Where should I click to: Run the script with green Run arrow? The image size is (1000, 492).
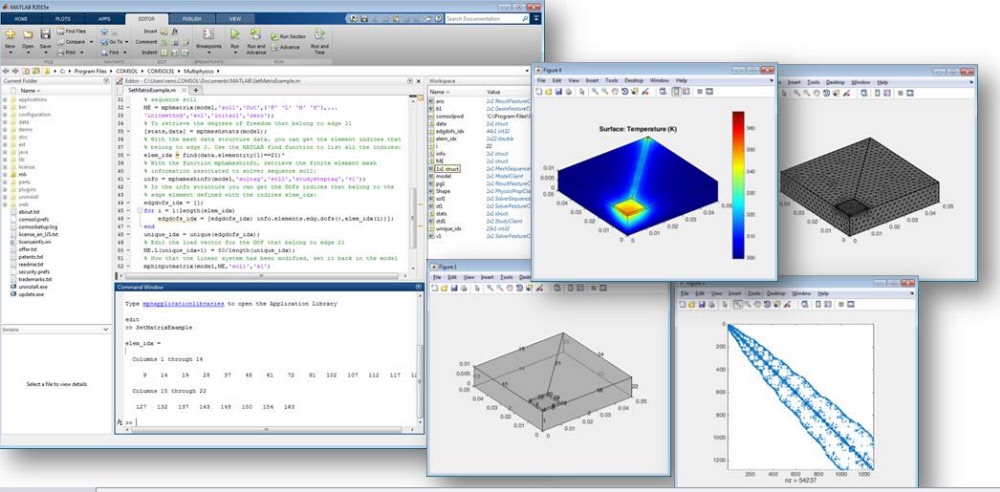(235, 34)
